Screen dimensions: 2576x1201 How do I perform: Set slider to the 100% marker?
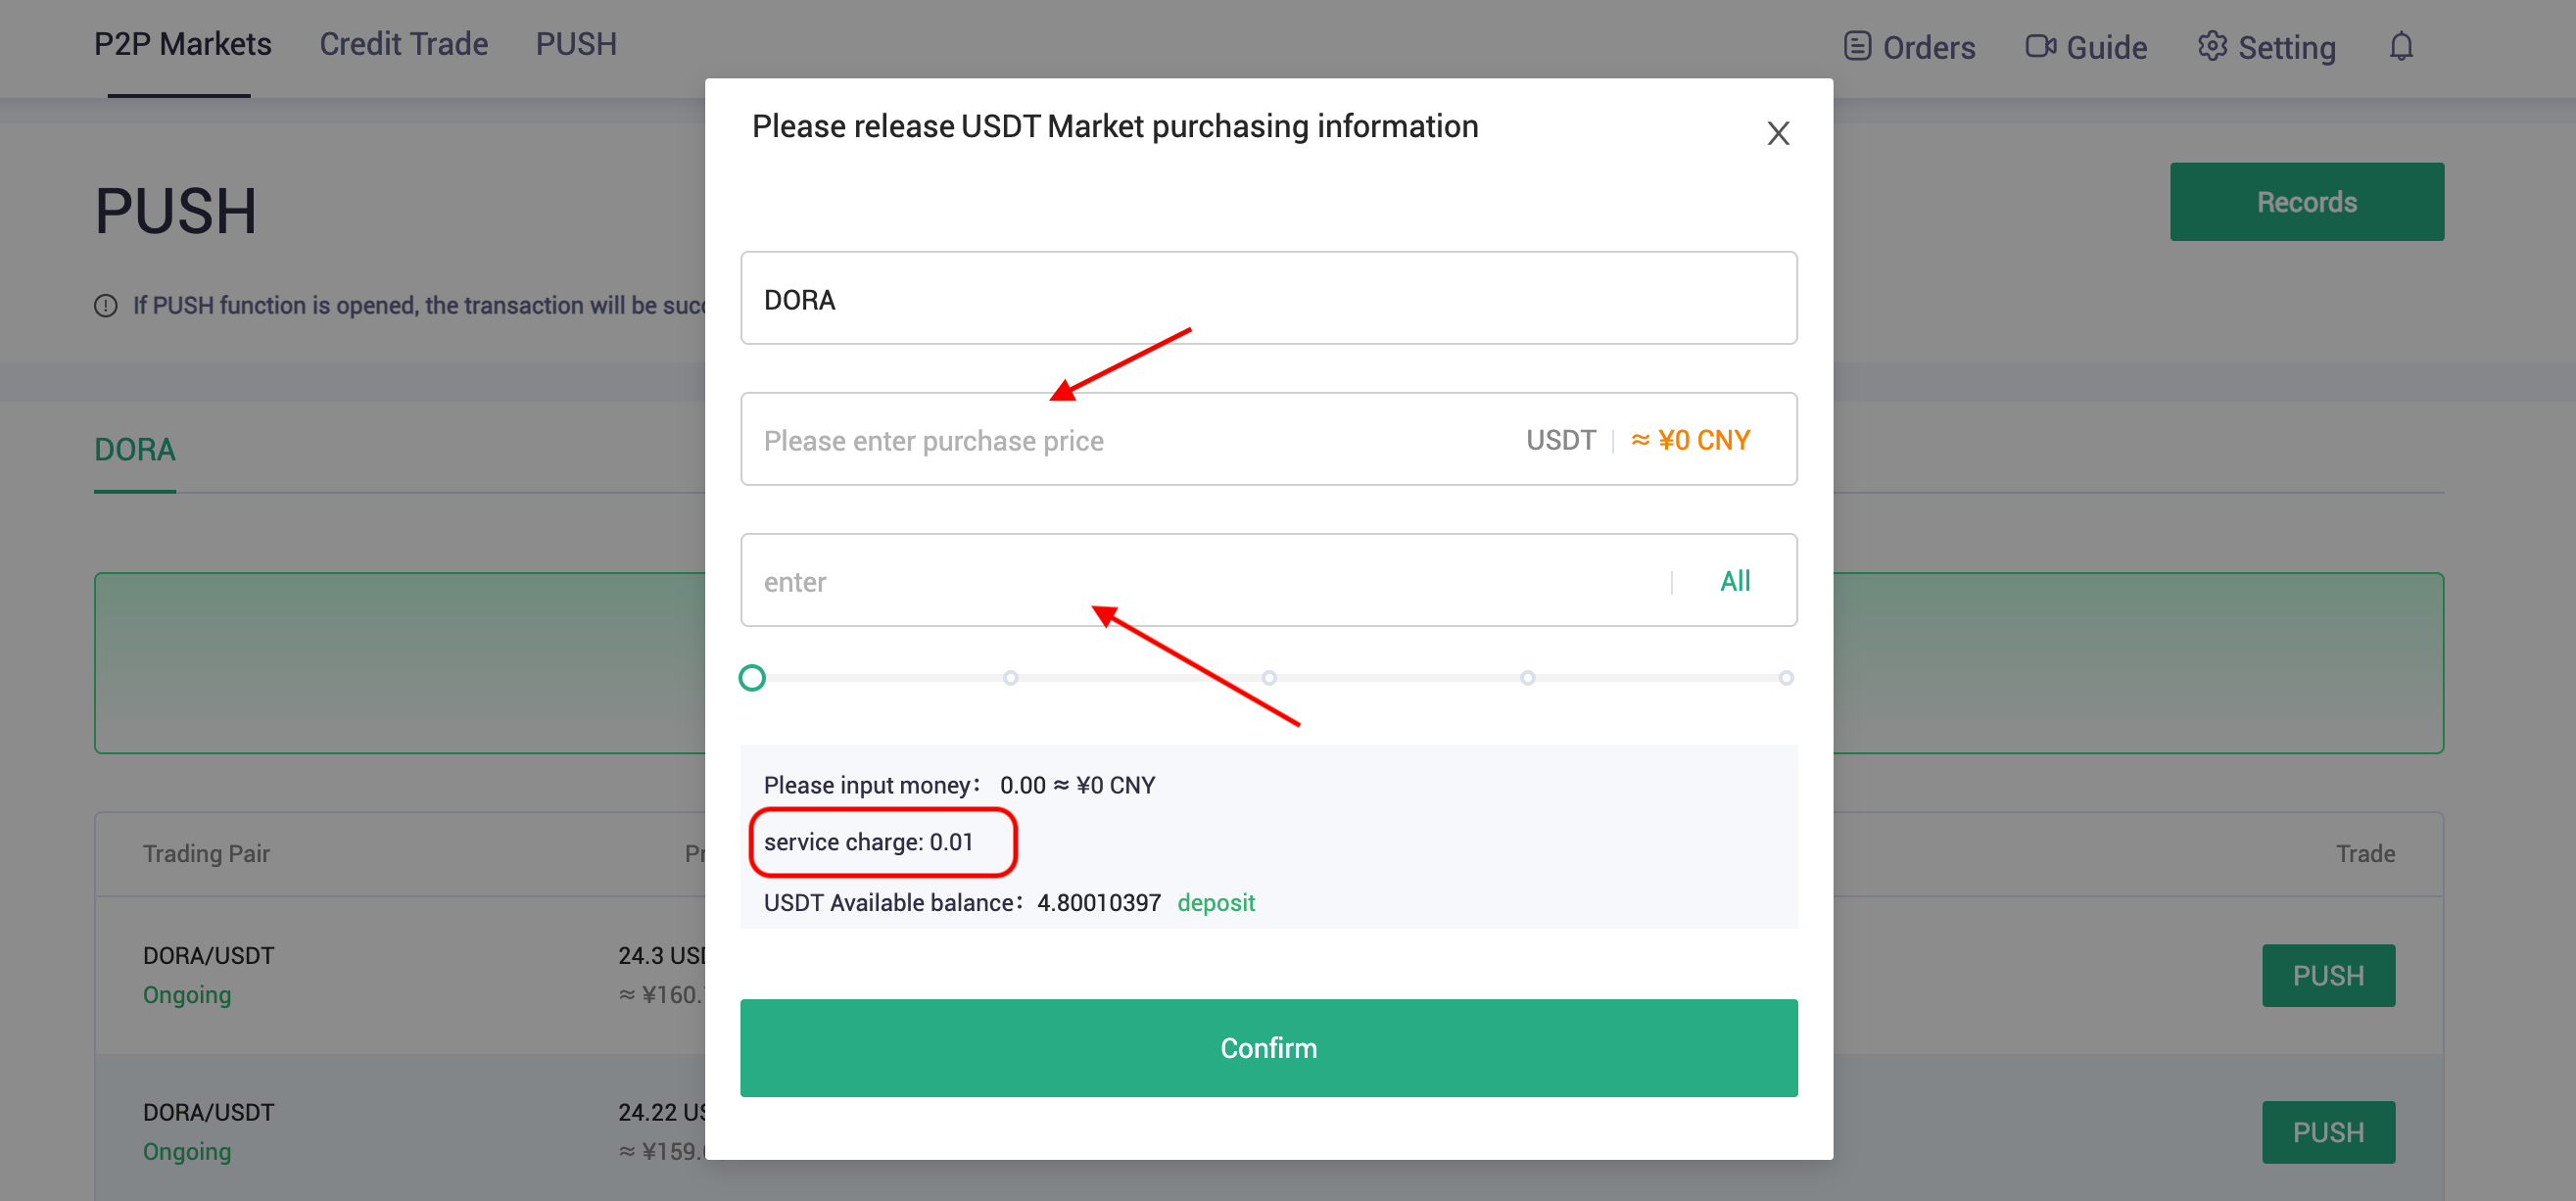[x=1786, y=678]
